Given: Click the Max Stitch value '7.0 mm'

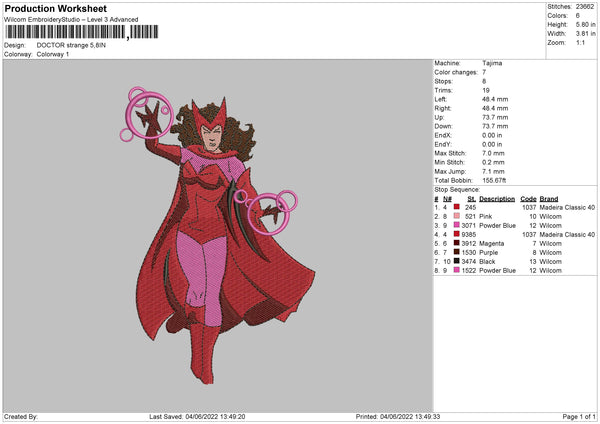Looking at the screenshot, I should [x=493, y=153].
